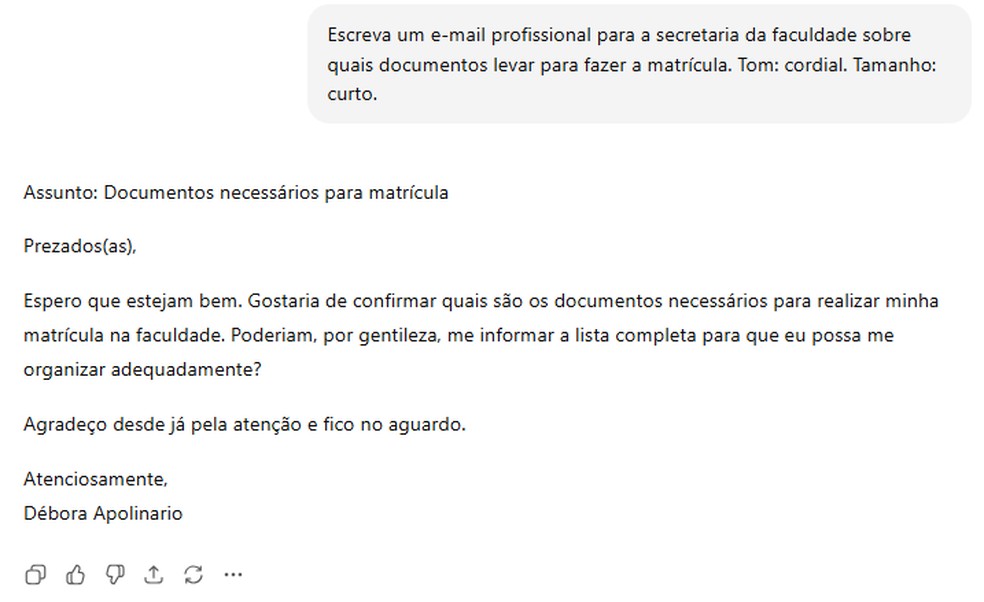Click the three-dots menu after the toolbar icons
The width and height of the screenshot is (984, 602).
point(233,575)
